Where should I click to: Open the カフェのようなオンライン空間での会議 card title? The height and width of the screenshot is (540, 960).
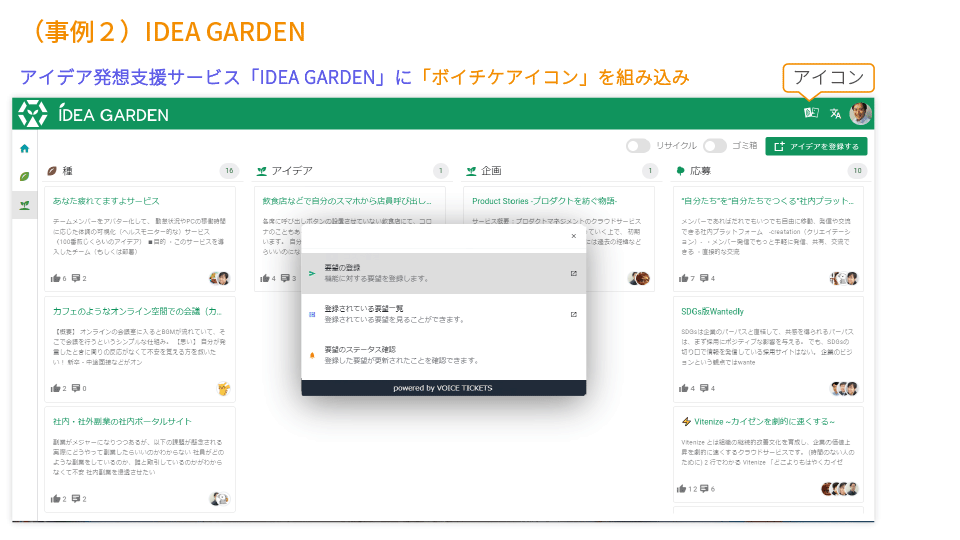[x=136, y=311]
